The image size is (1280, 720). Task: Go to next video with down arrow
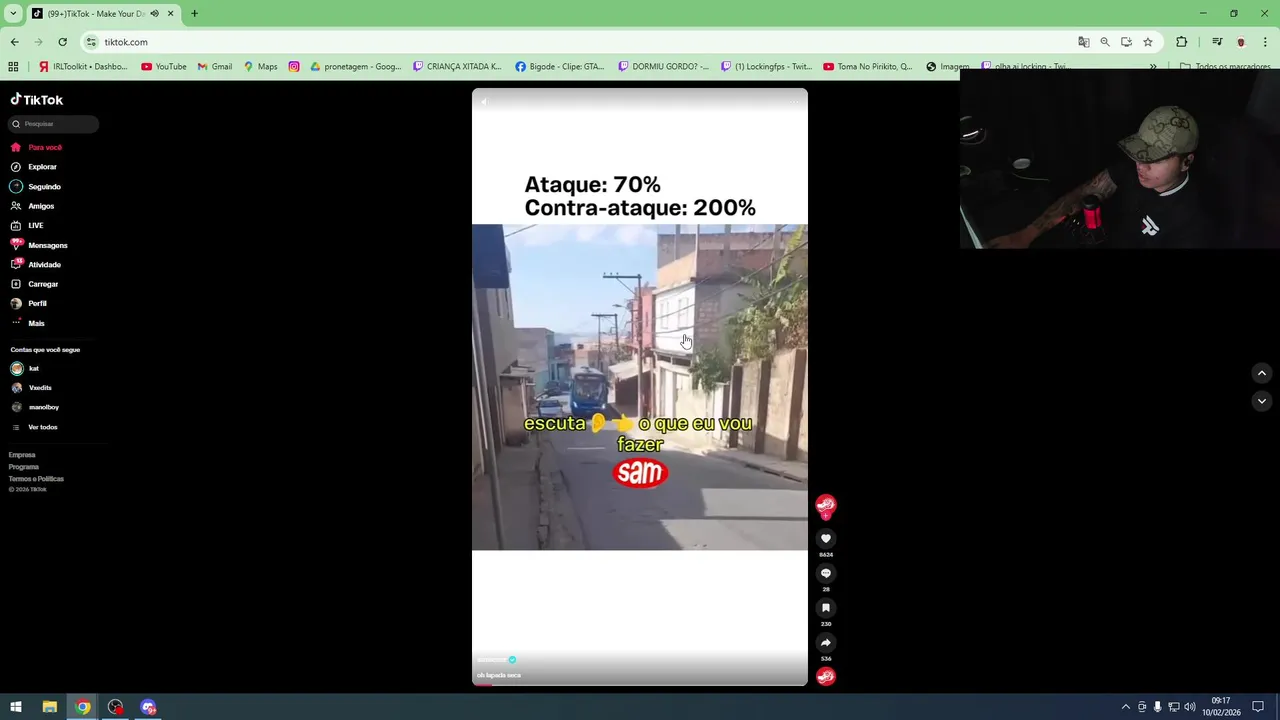pyautogui.click(x=1262, y=401)
